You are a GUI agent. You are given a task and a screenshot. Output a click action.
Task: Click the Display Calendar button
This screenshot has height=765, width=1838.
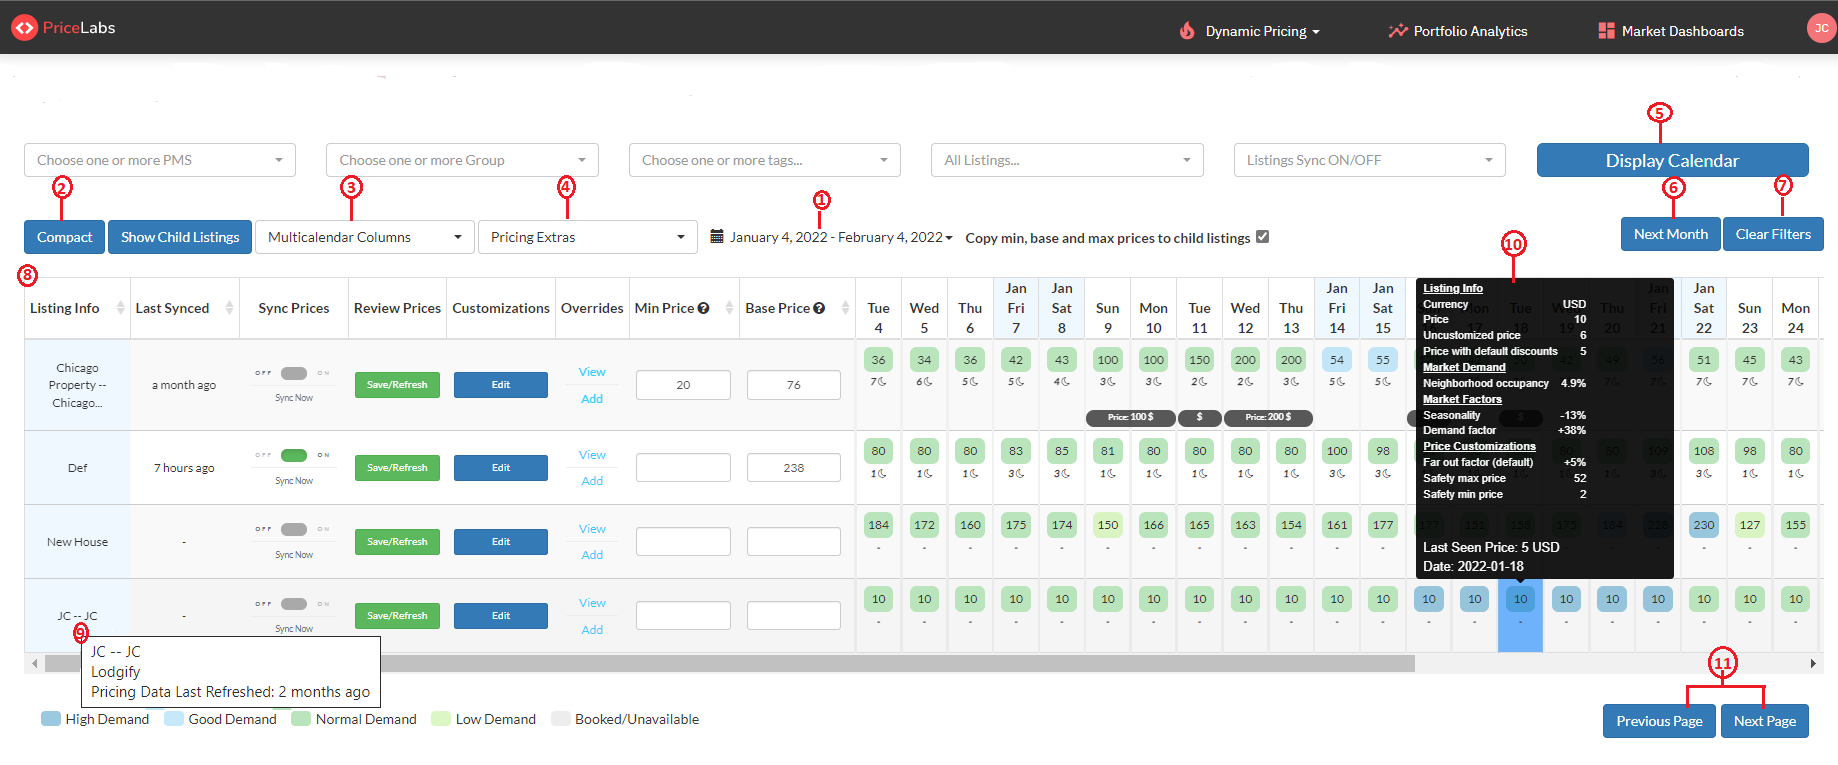(1672, 160)
